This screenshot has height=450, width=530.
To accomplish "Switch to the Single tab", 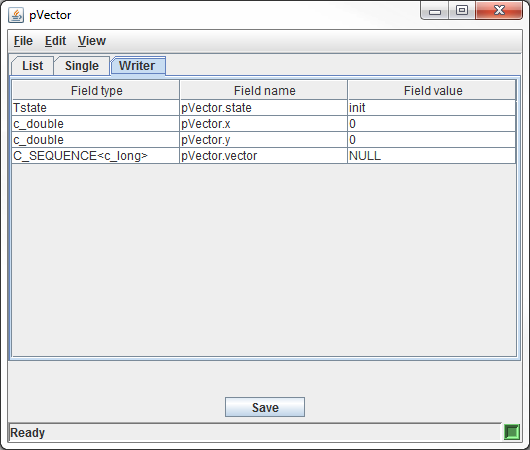I will click(82, 66).
